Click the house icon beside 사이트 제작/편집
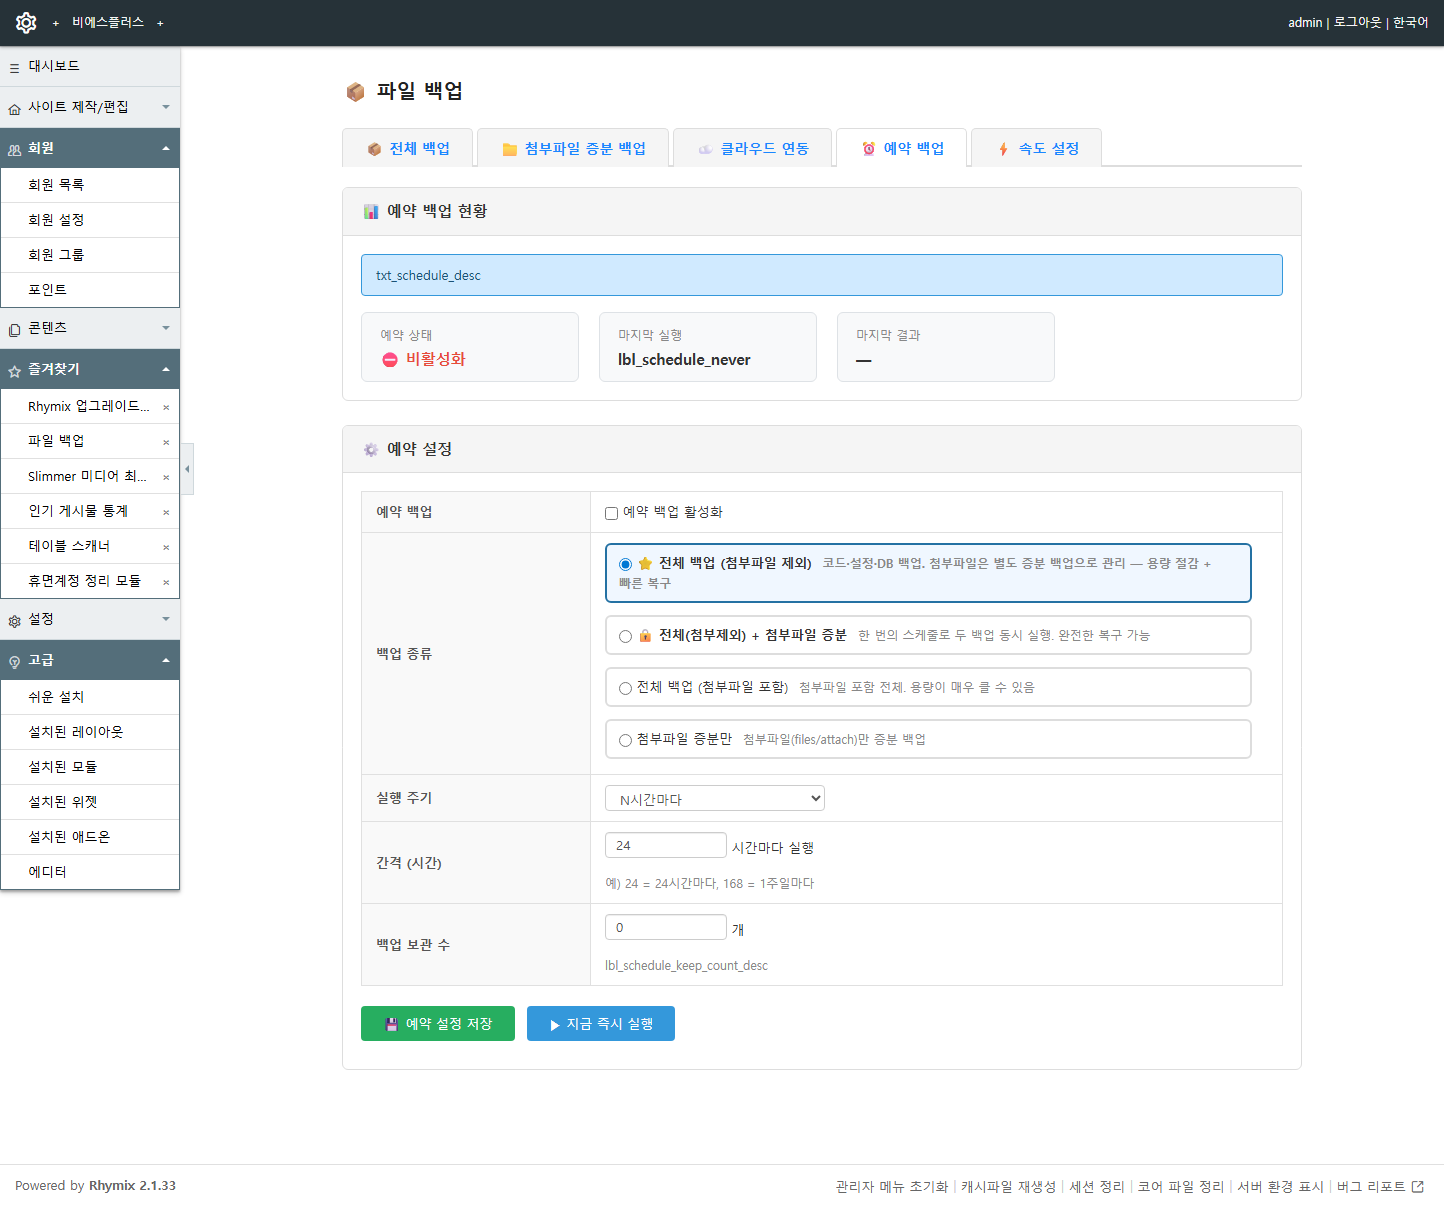 tap(14, 109)
